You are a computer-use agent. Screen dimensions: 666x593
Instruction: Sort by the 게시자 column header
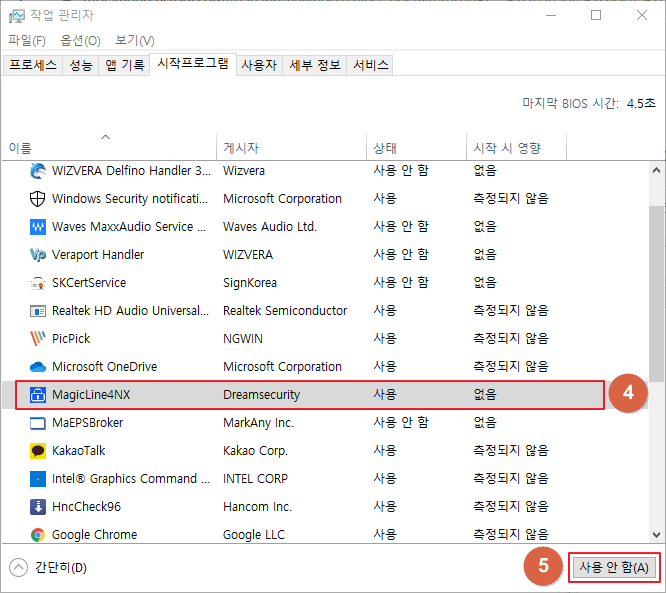coord(291,147)
